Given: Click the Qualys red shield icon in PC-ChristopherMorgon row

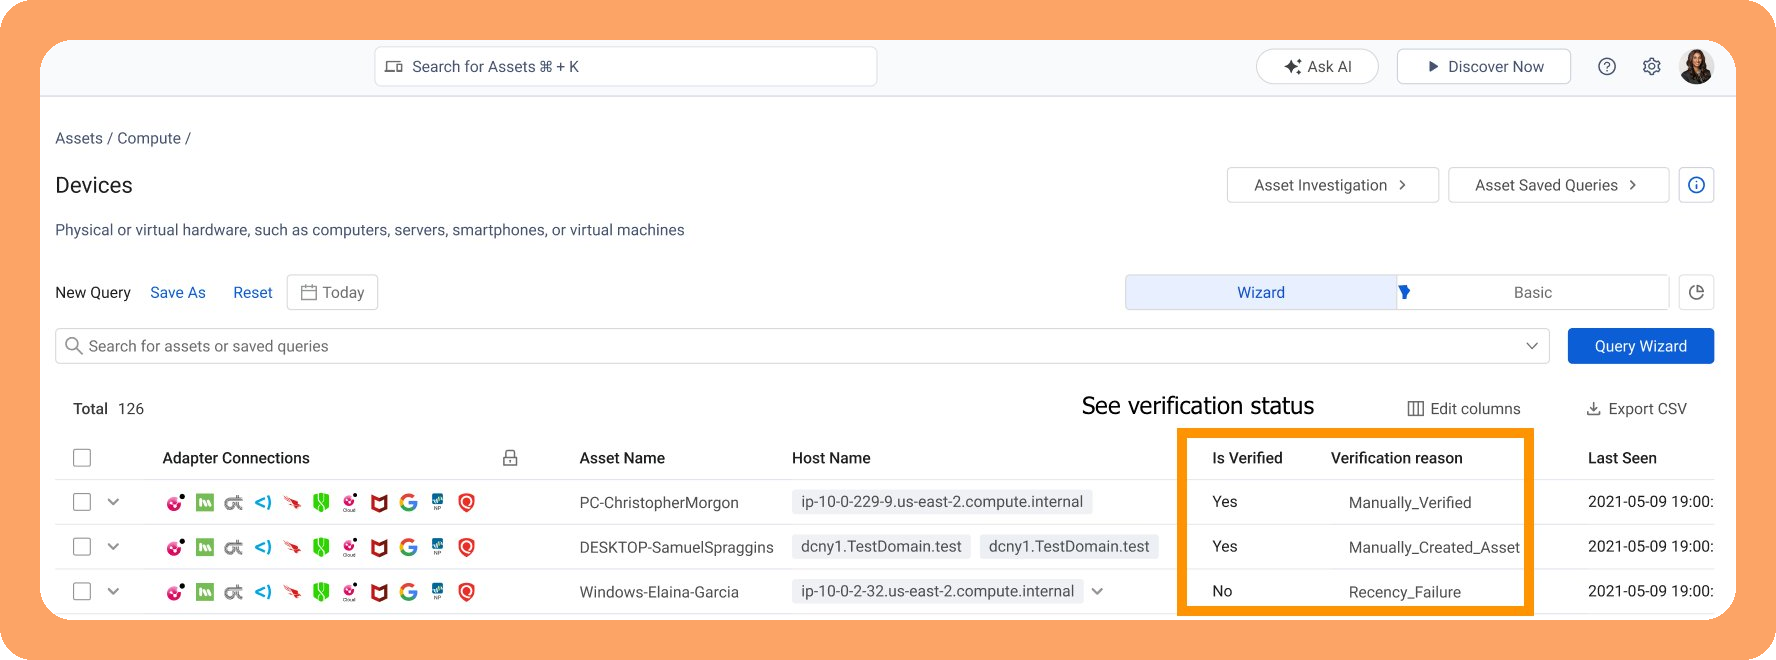Looking at the screenshot, I should pyautogui.click(x=466, y=503).
